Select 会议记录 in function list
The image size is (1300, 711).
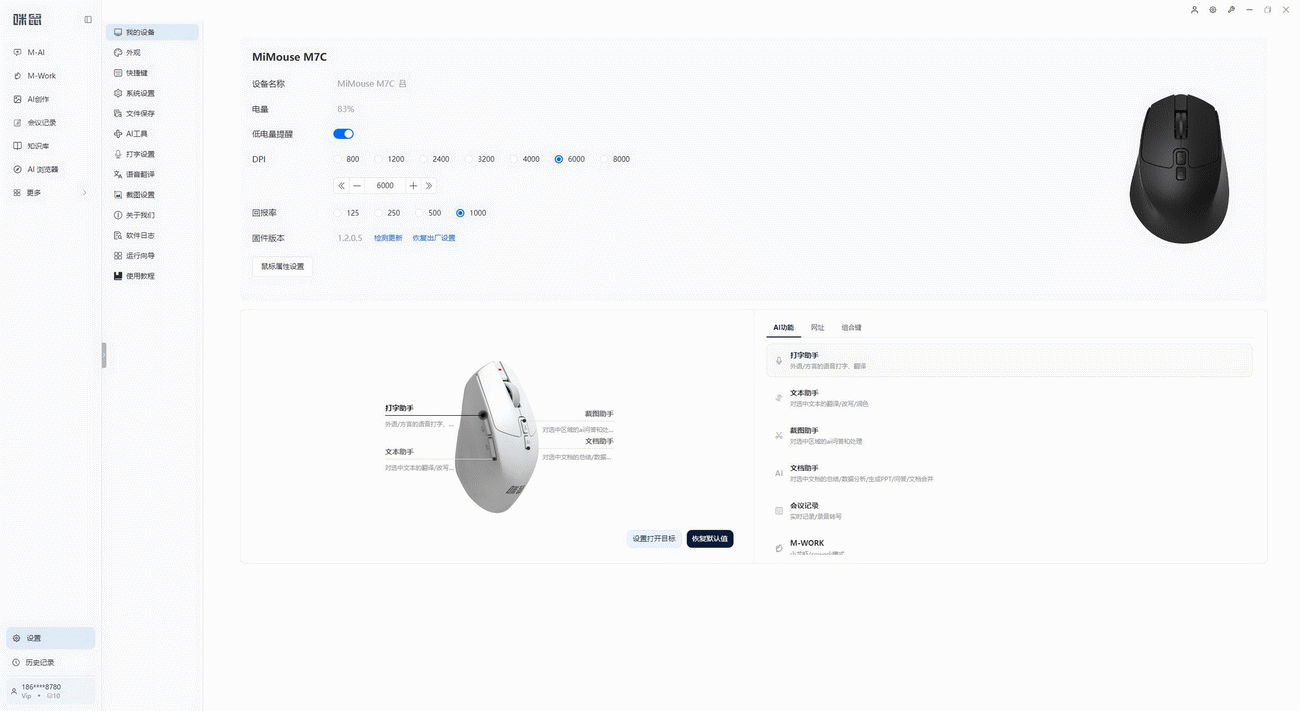(1009, 511)
